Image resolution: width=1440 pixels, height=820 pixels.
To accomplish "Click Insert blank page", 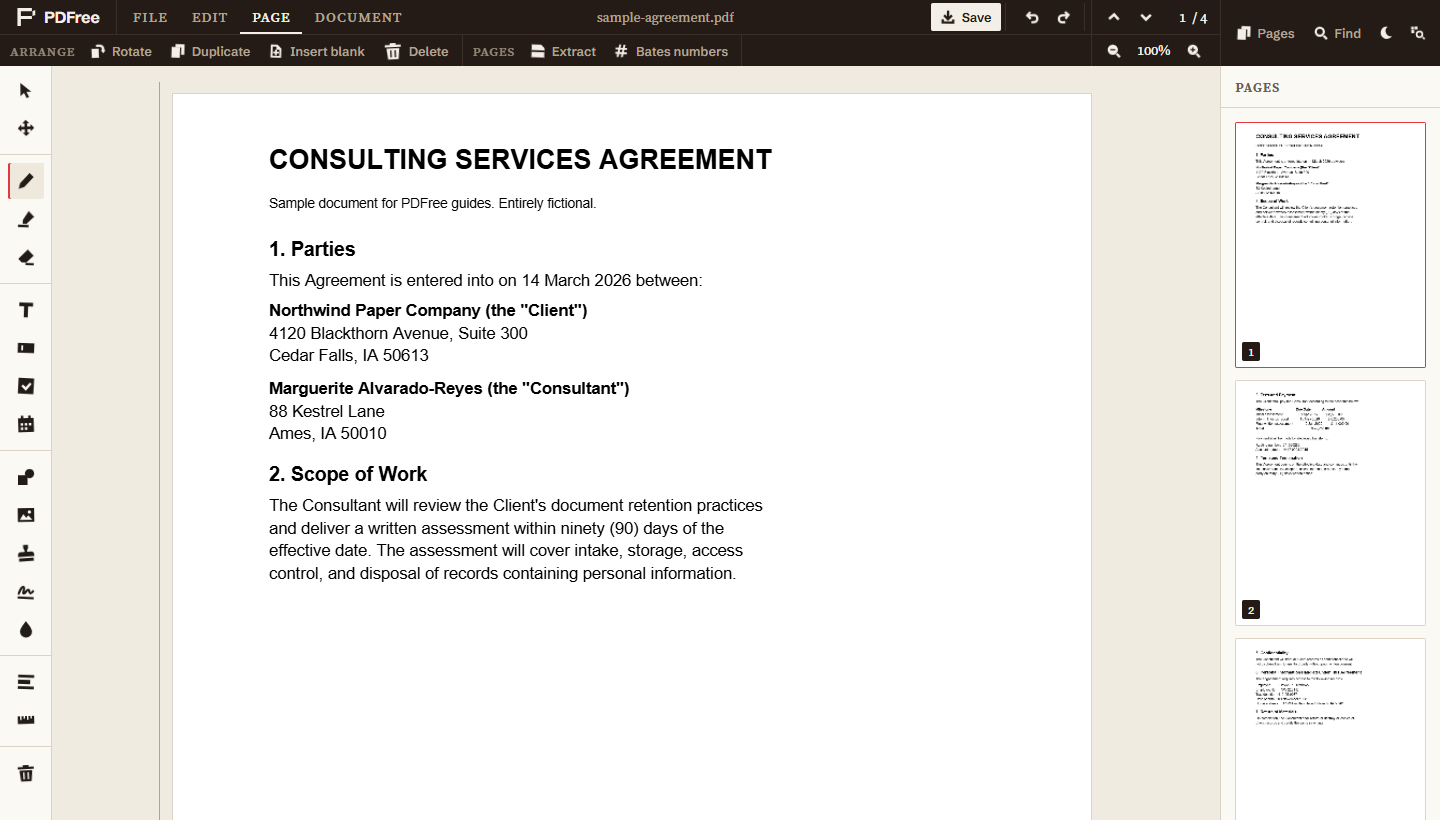I will tap(317, 51).
